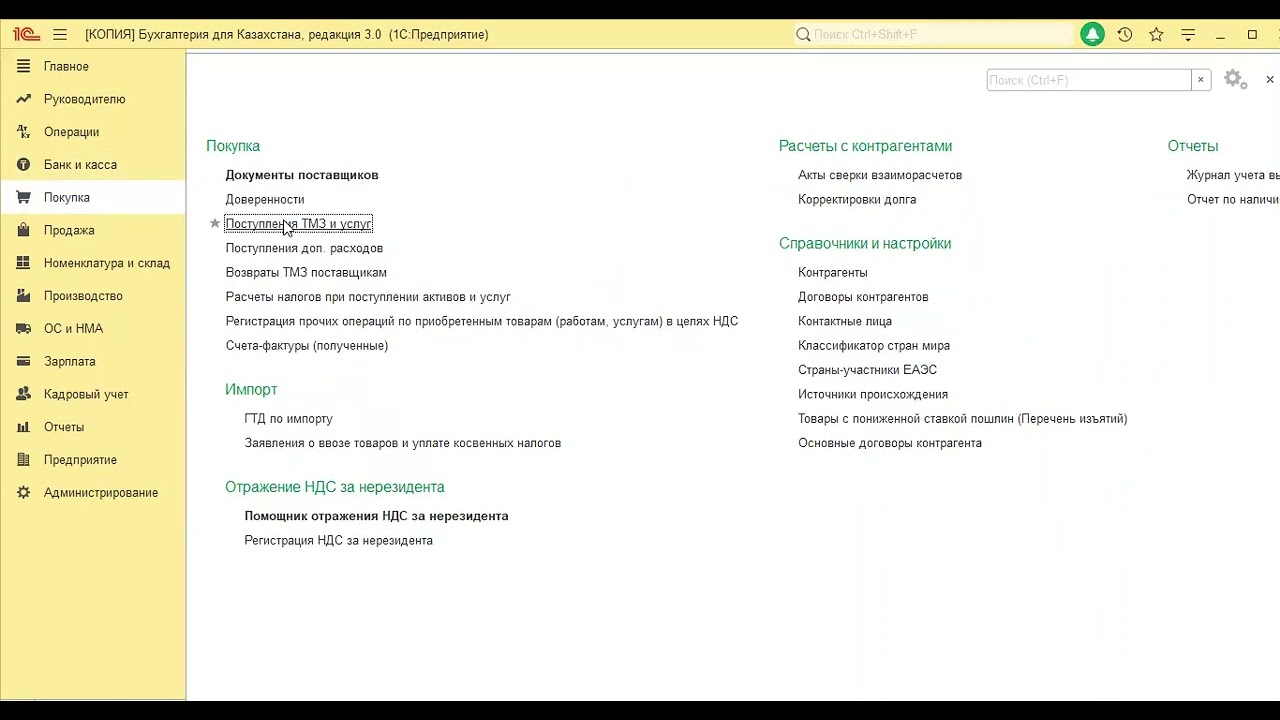Open Руководителю section
The height and width of the screenshot is (720, 1280).
tap(84, 99)
